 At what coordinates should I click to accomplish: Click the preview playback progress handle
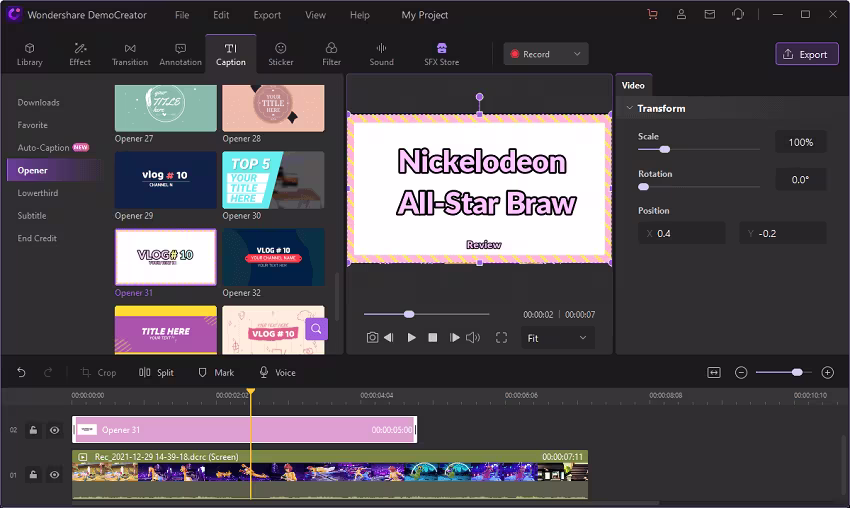click(x=409, y=314)
